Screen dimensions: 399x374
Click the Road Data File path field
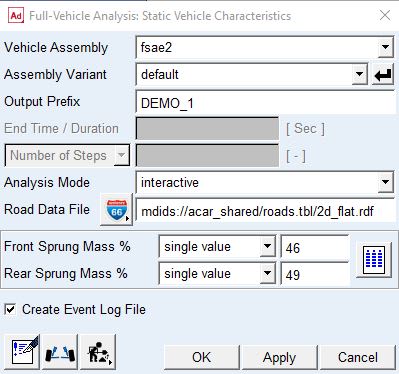(266, 211)
